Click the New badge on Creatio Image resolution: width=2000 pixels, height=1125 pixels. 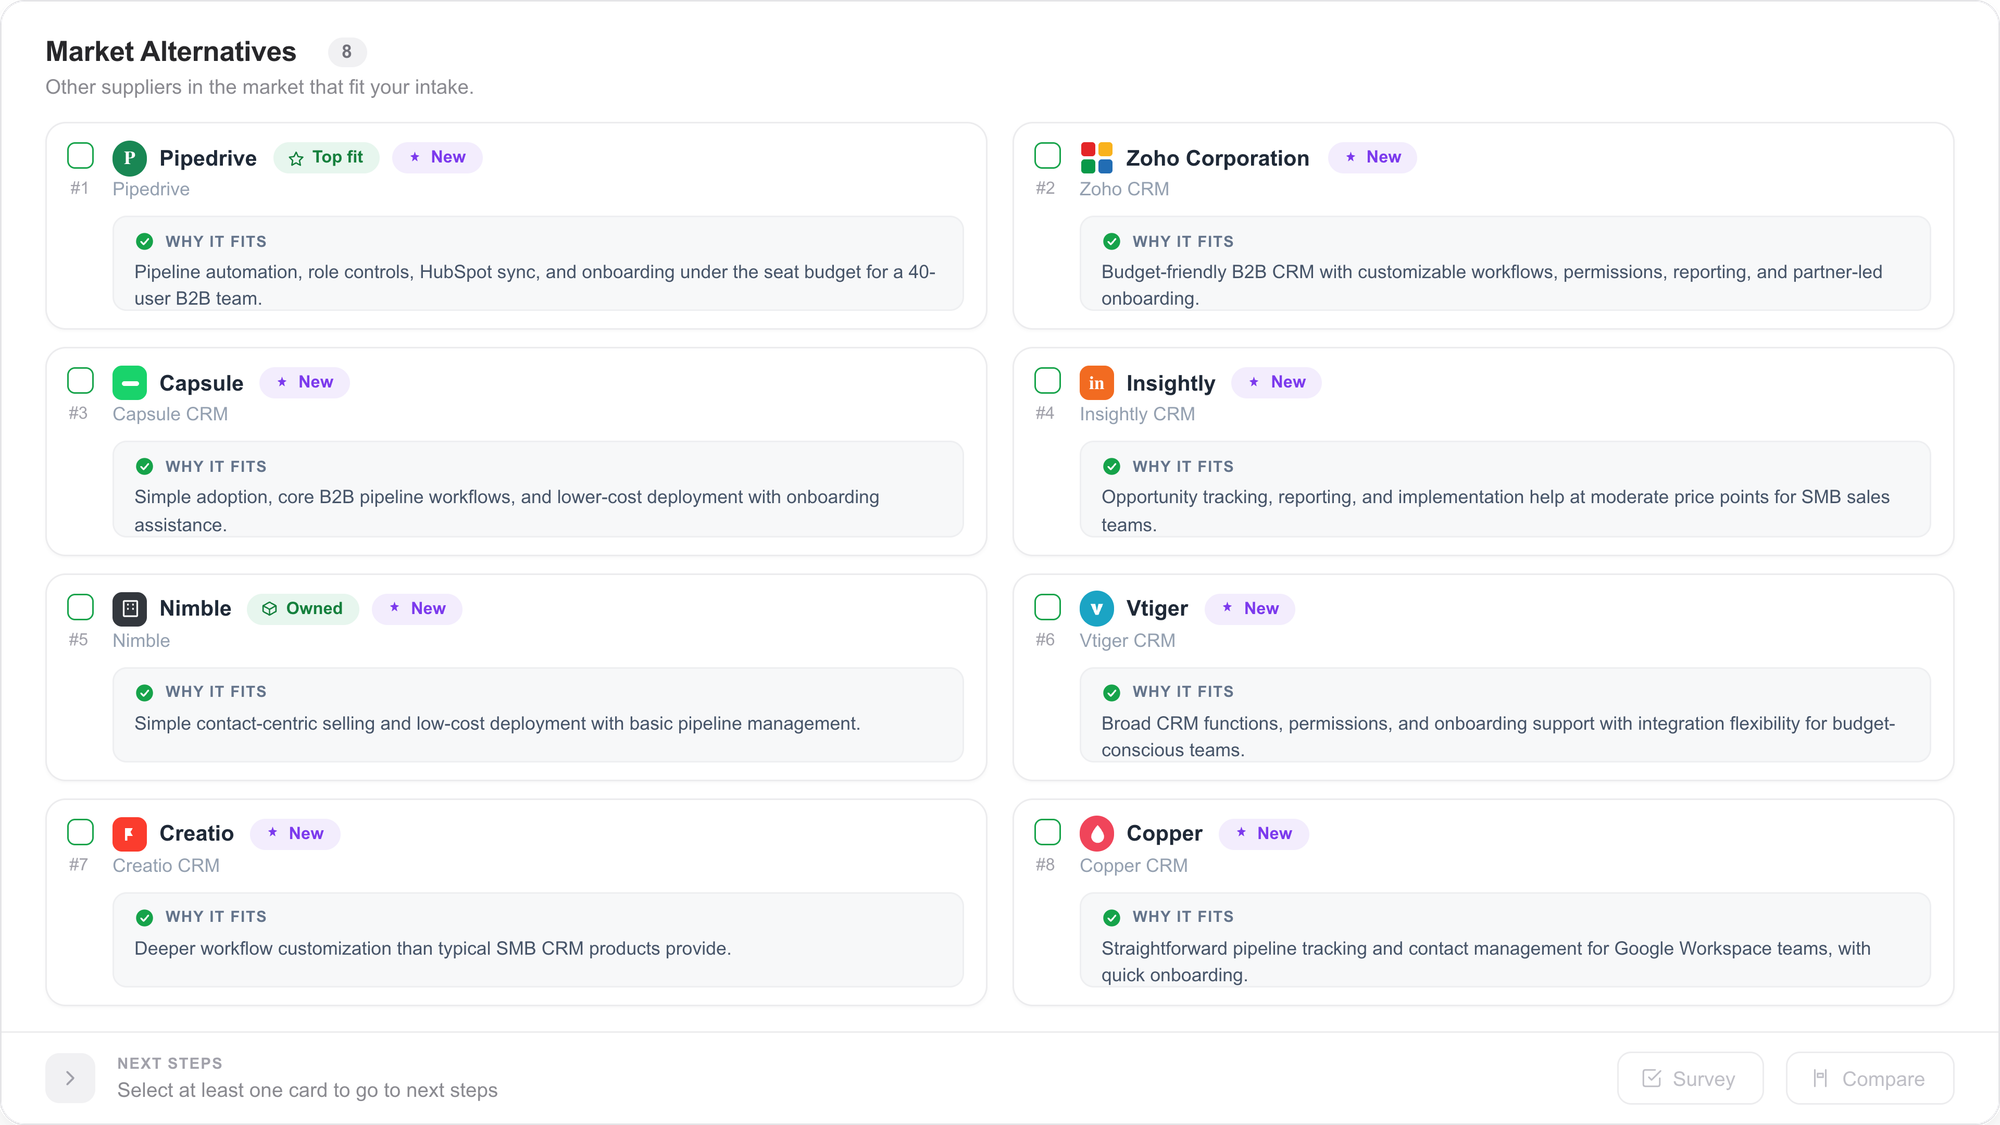tap(295, 834)
